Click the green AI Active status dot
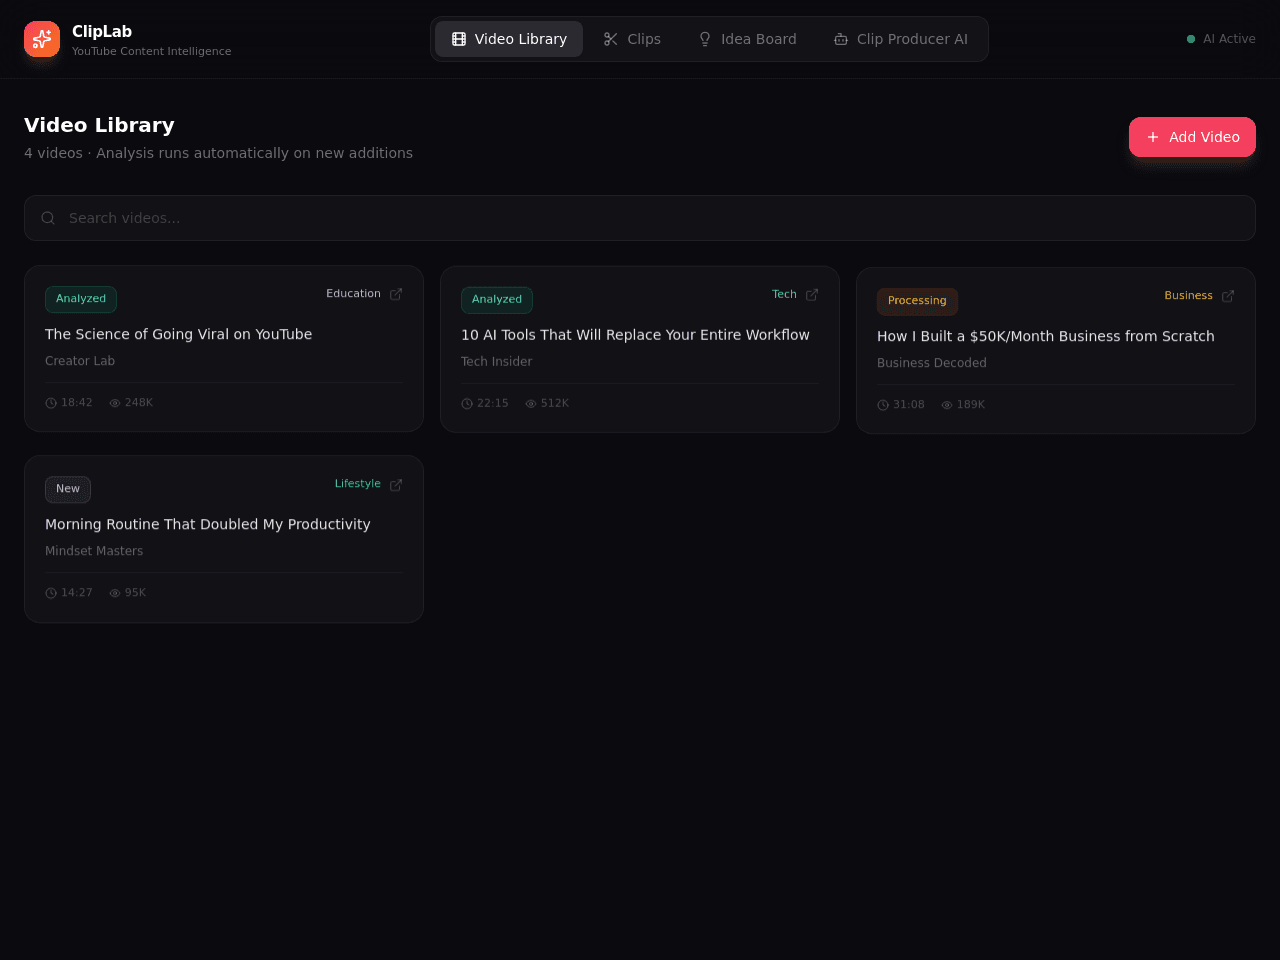This screenshot has width=1280, height=960. point(1191,39)
